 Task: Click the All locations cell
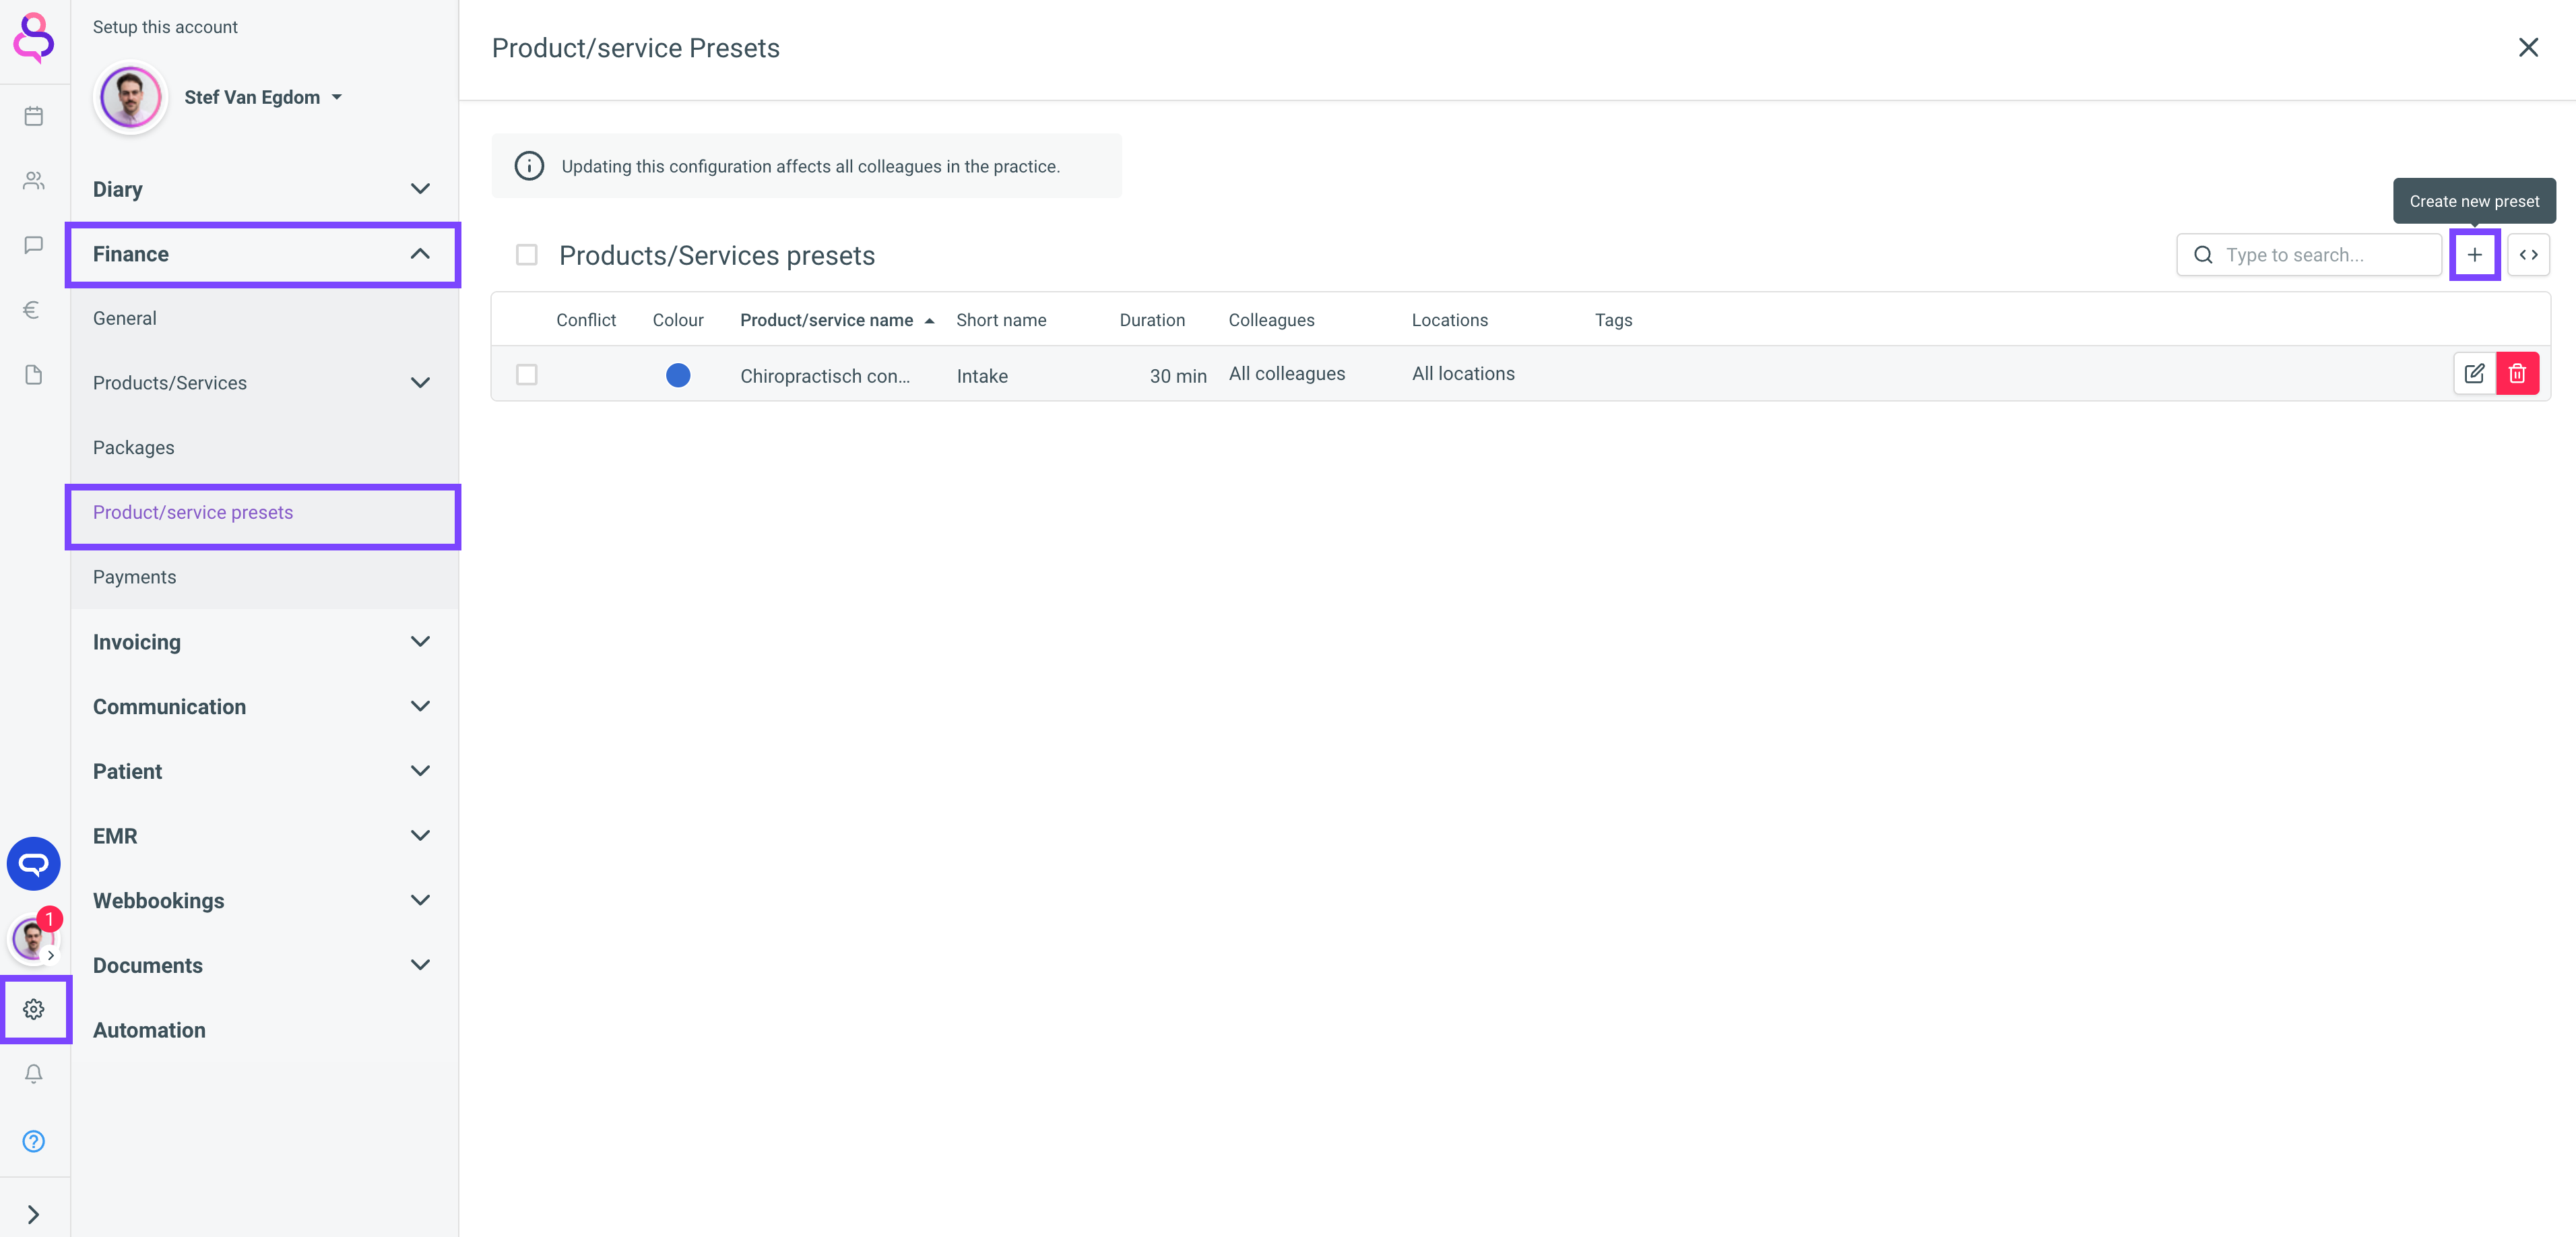coord(1463,374)
